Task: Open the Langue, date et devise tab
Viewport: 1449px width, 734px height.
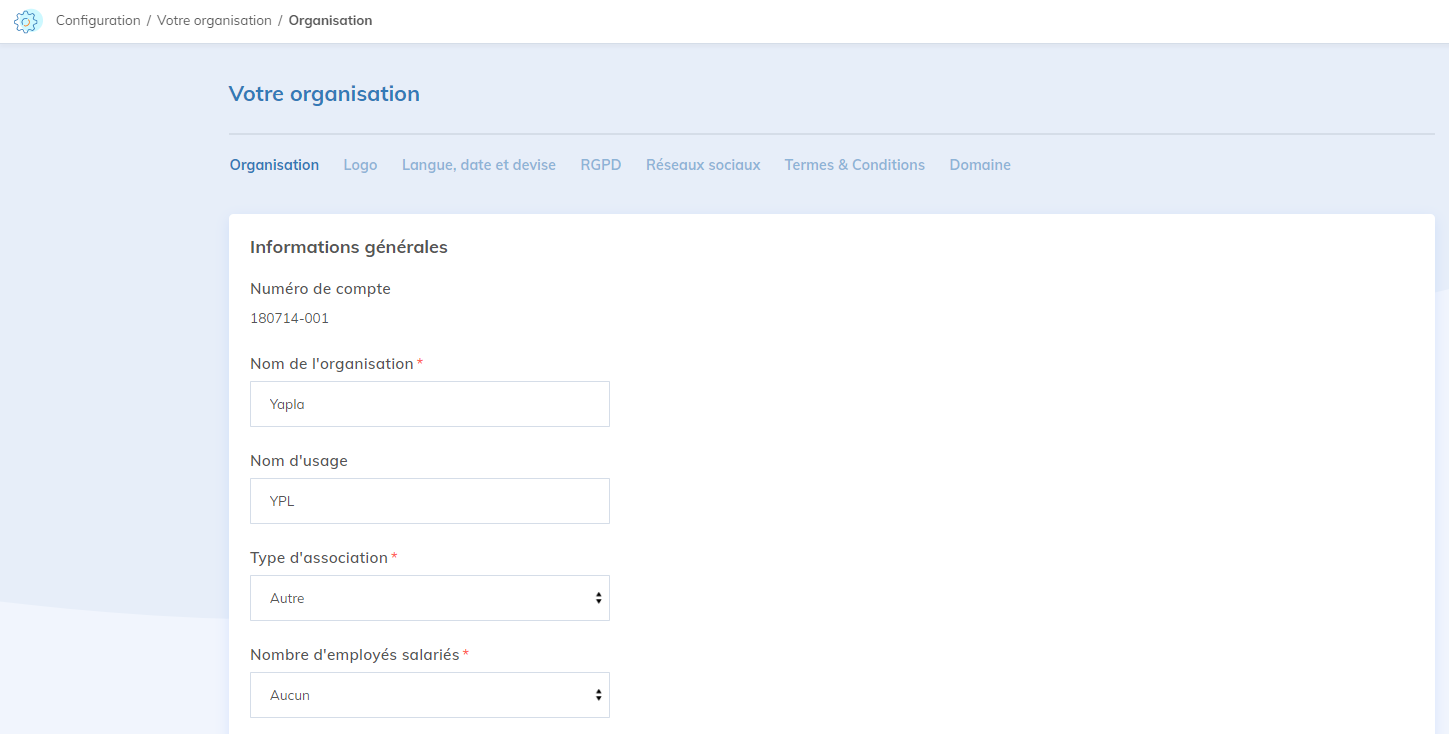Action: [x=478, y=165]
